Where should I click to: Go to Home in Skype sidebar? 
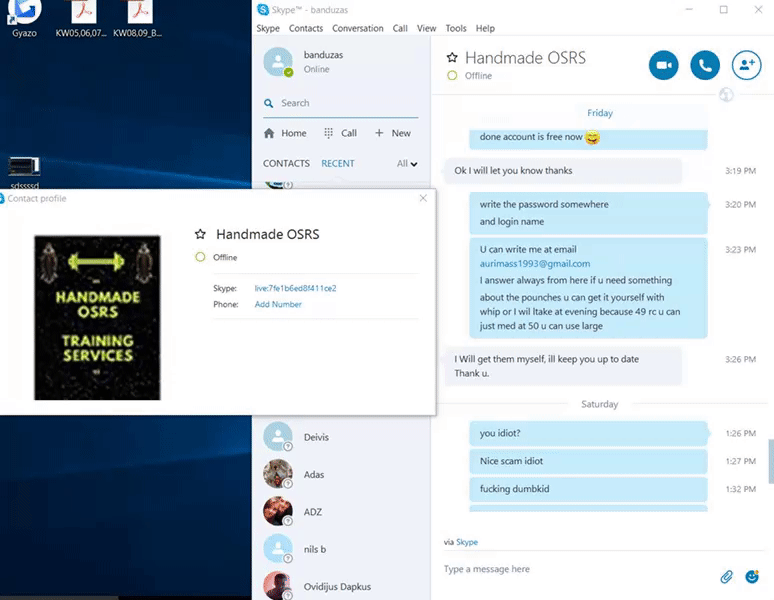(285, 133)
